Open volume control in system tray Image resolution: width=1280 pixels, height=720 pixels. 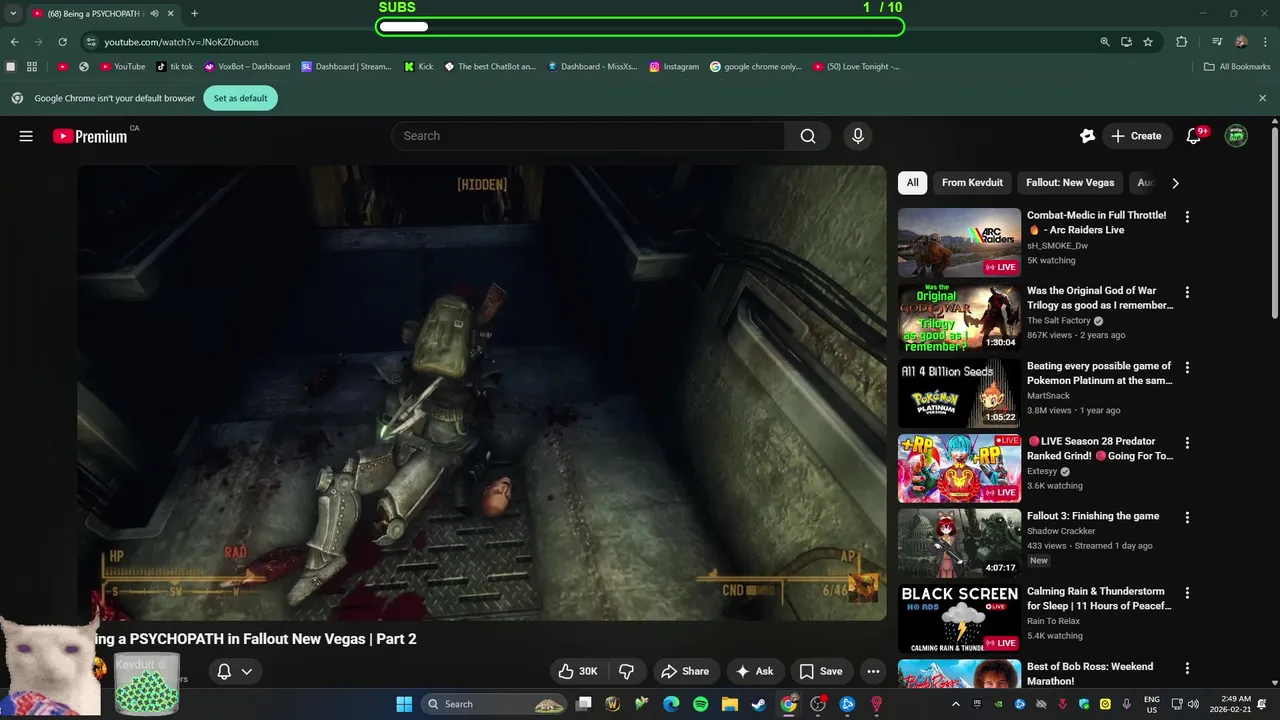pos(1193,704)
